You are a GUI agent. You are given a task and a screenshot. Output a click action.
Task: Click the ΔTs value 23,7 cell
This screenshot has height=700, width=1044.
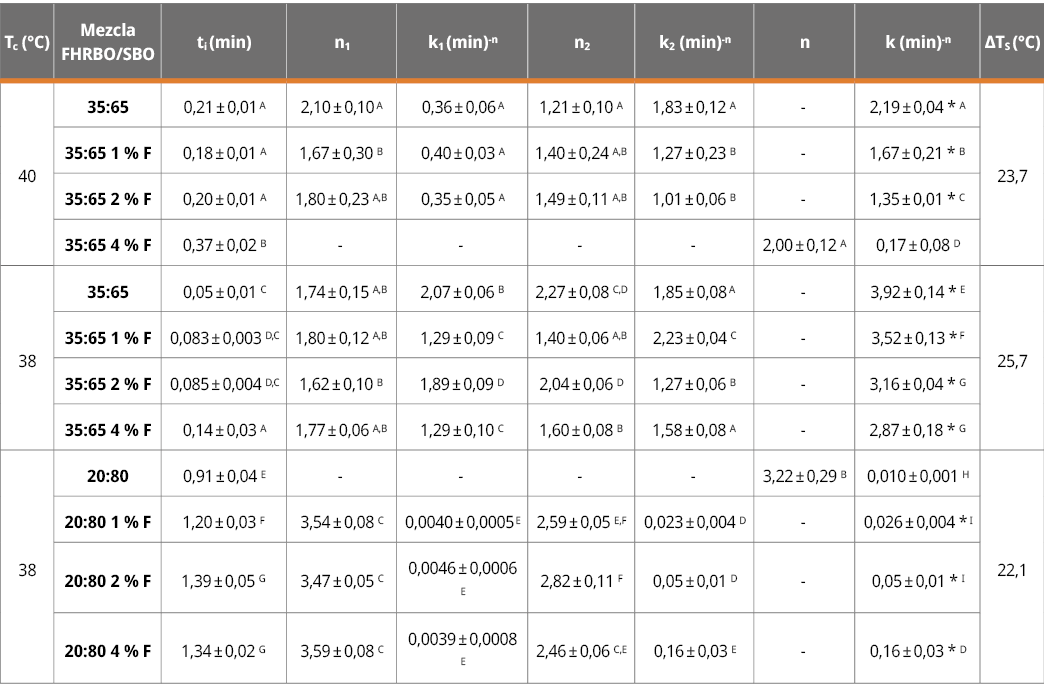1011,175
